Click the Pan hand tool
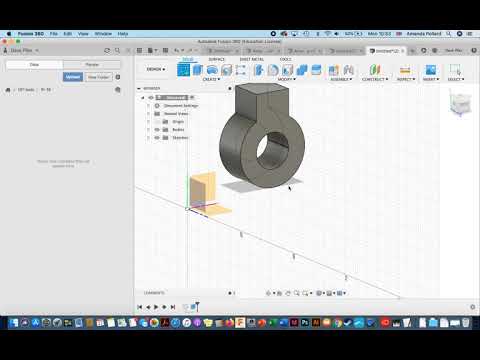Image resolution: width=480 pixels, height=360 pixels. point(288,293)
